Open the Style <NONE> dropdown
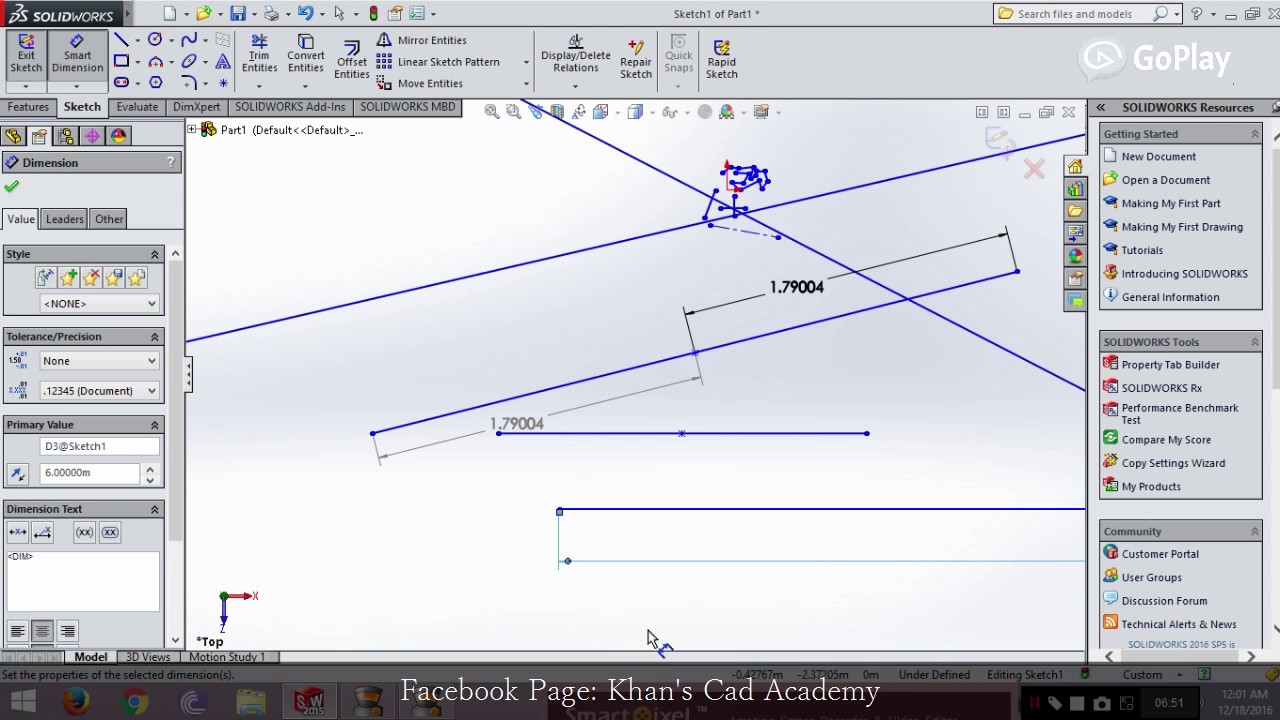This screenshot has width=1280, height=720. click(99, 304)
